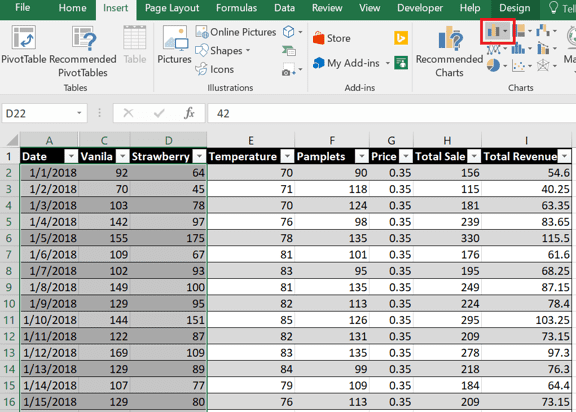Click the Name Box showing D22
576x412 pixels.
(x=38, y=113)
